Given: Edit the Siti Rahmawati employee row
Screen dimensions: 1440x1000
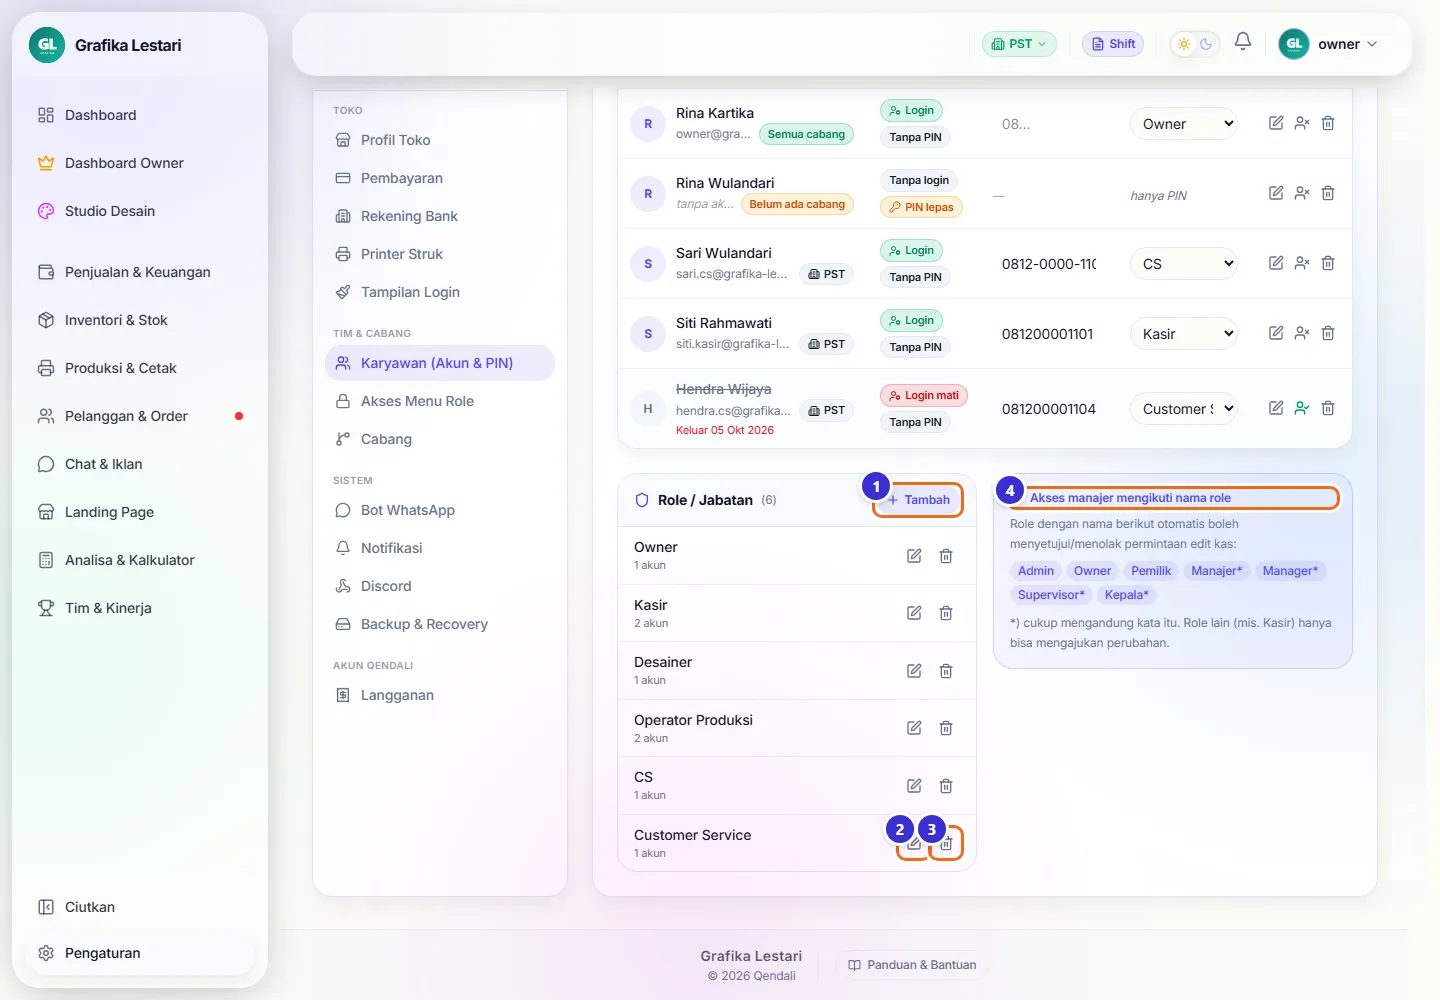Looking at the screenshot, I should point(1276,333).
